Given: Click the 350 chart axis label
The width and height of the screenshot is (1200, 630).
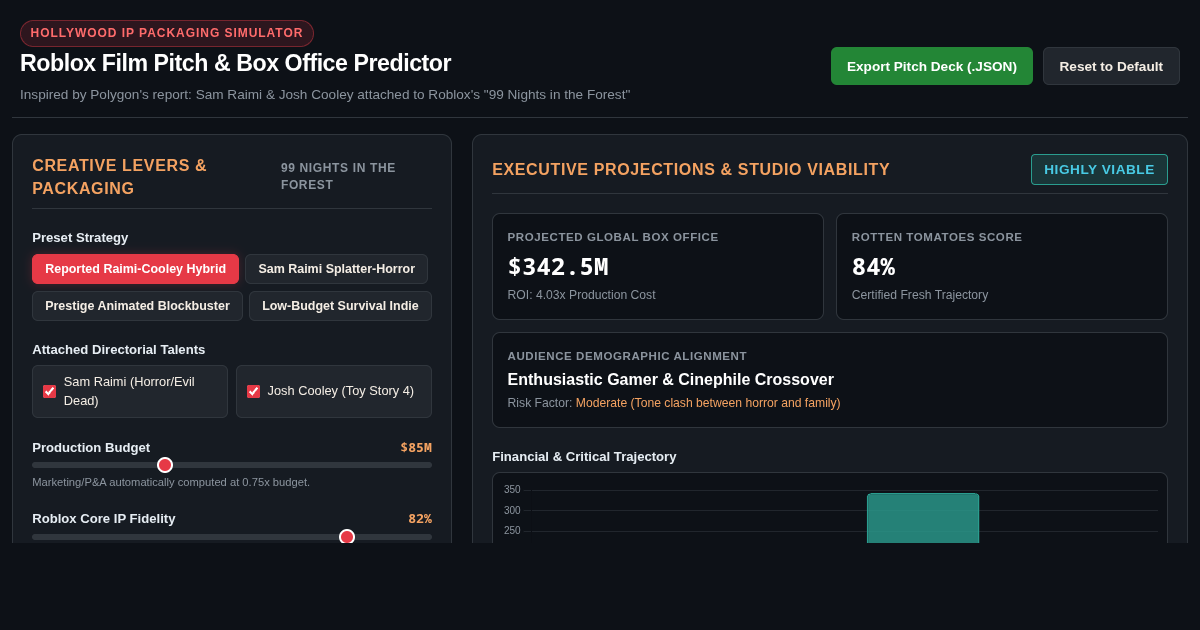Looking at the screenshot, I should pos(512,489).
